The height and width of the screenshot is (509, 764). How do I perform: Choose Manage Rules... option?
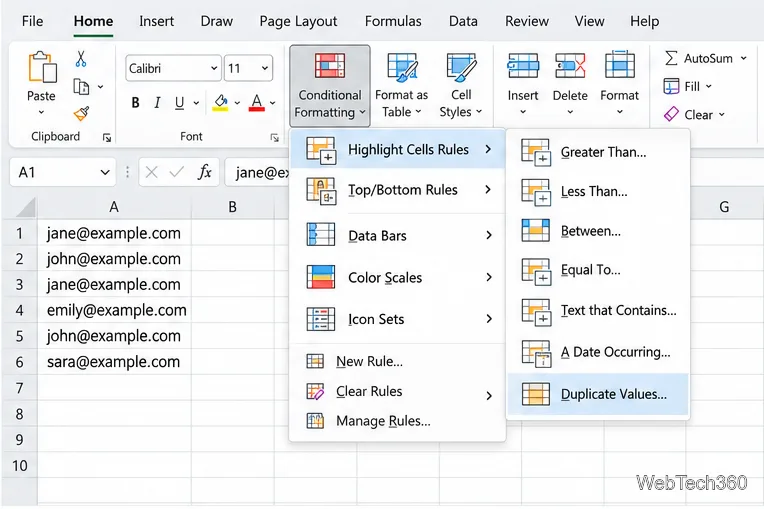point(398,420)
